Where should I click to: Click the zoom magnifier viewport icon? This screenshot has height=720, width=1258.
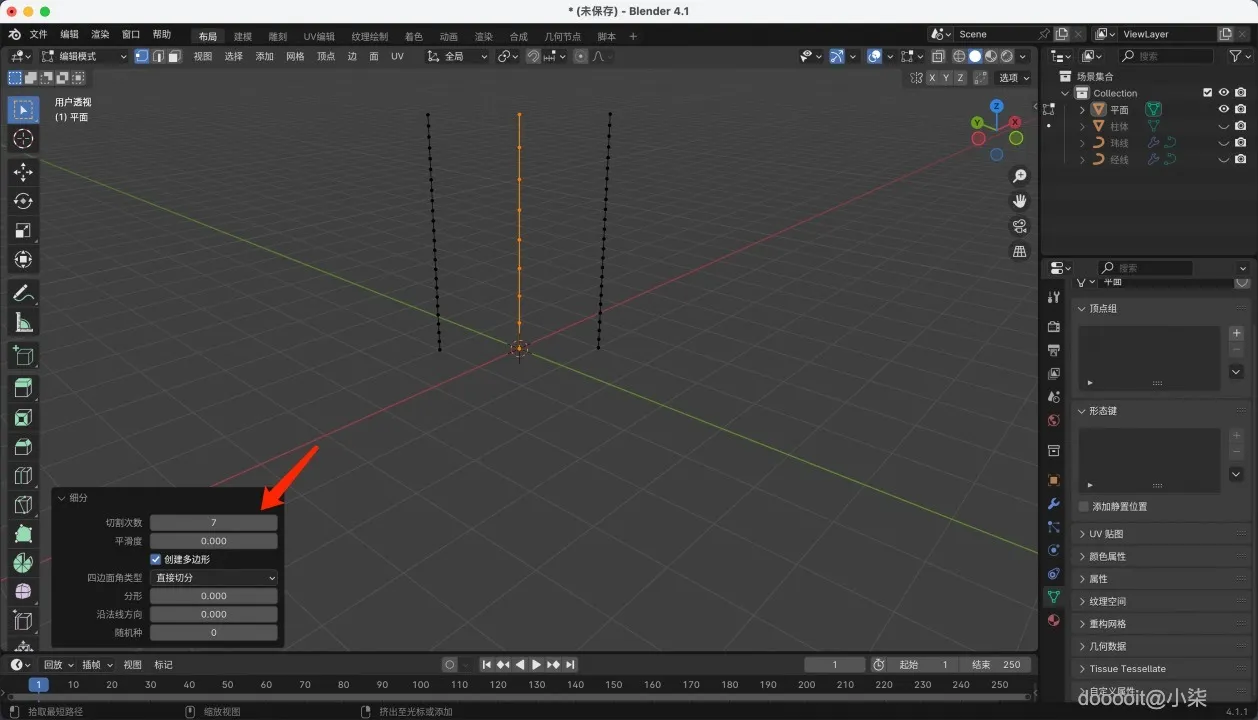point(1020,176)
